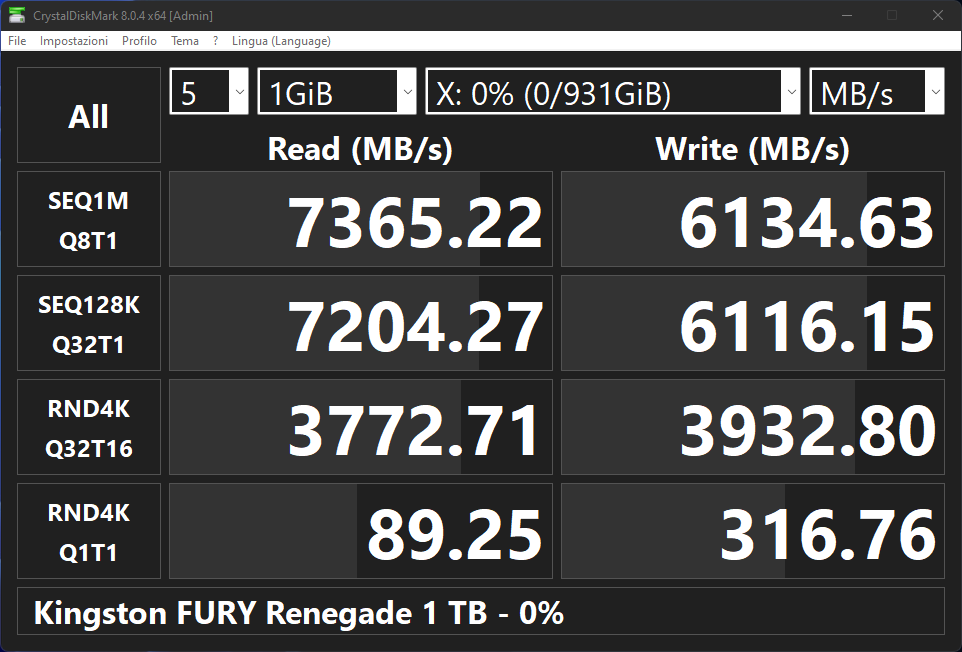Start the SEQ1M Q8T1 test
Image resolution: width=962 pixels, height=652 pixels.
(89, 219)
